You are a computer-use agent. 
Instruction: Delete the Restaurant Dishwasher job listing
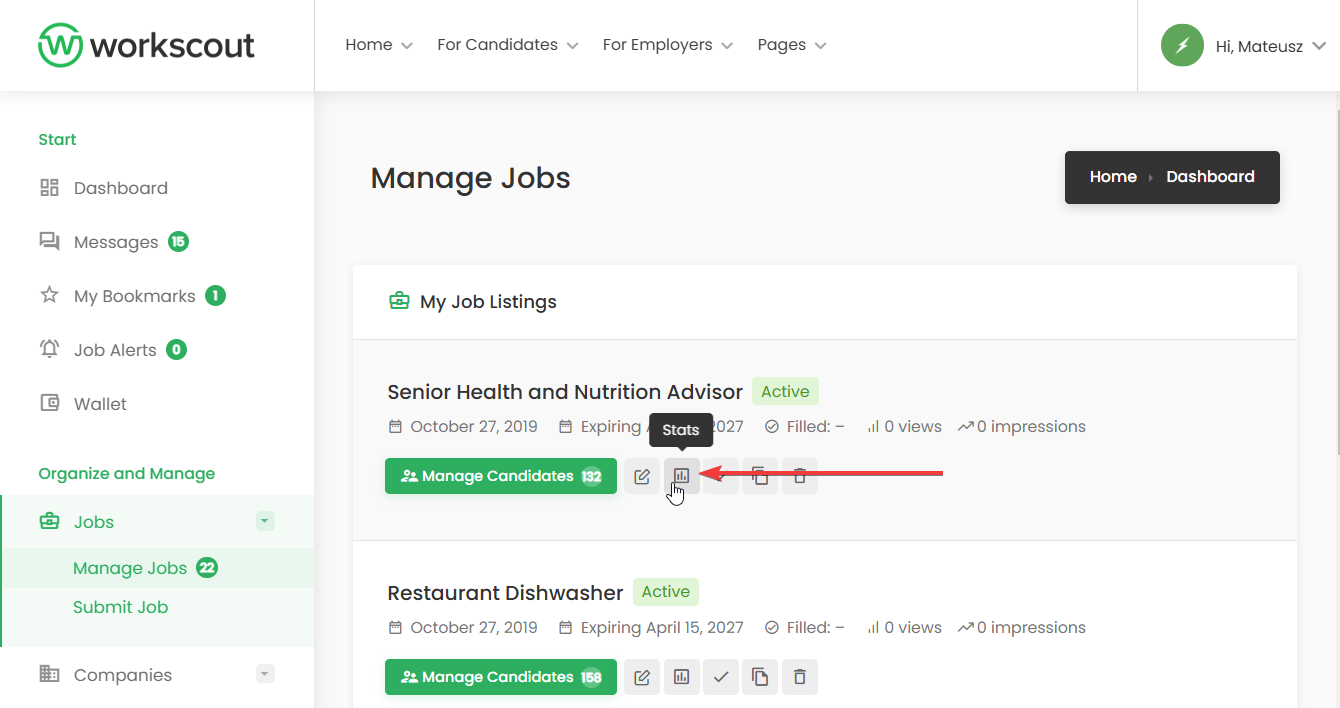(800, 677)
